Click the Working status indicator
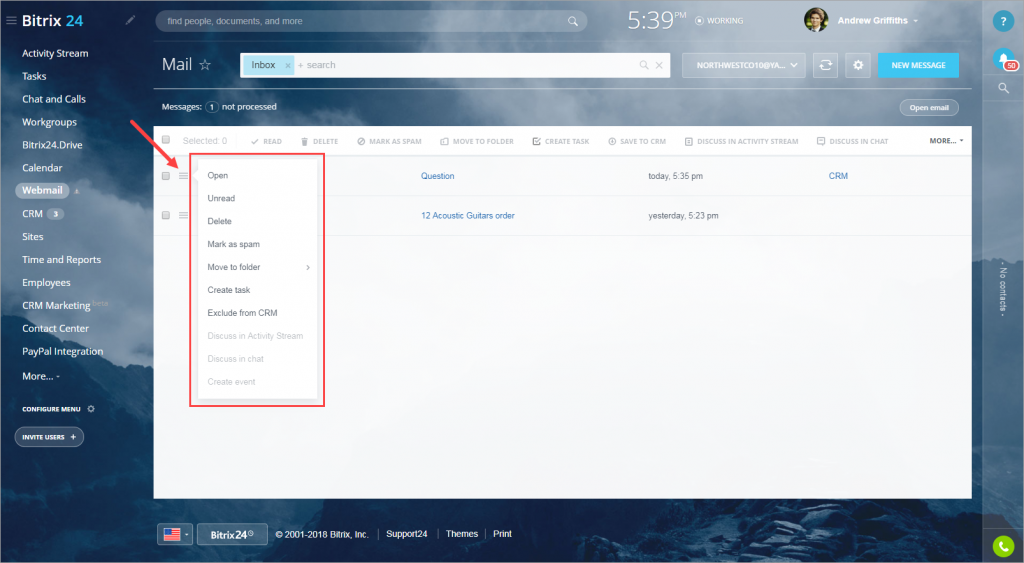The image size is (1024, 563). click(719, 21)
